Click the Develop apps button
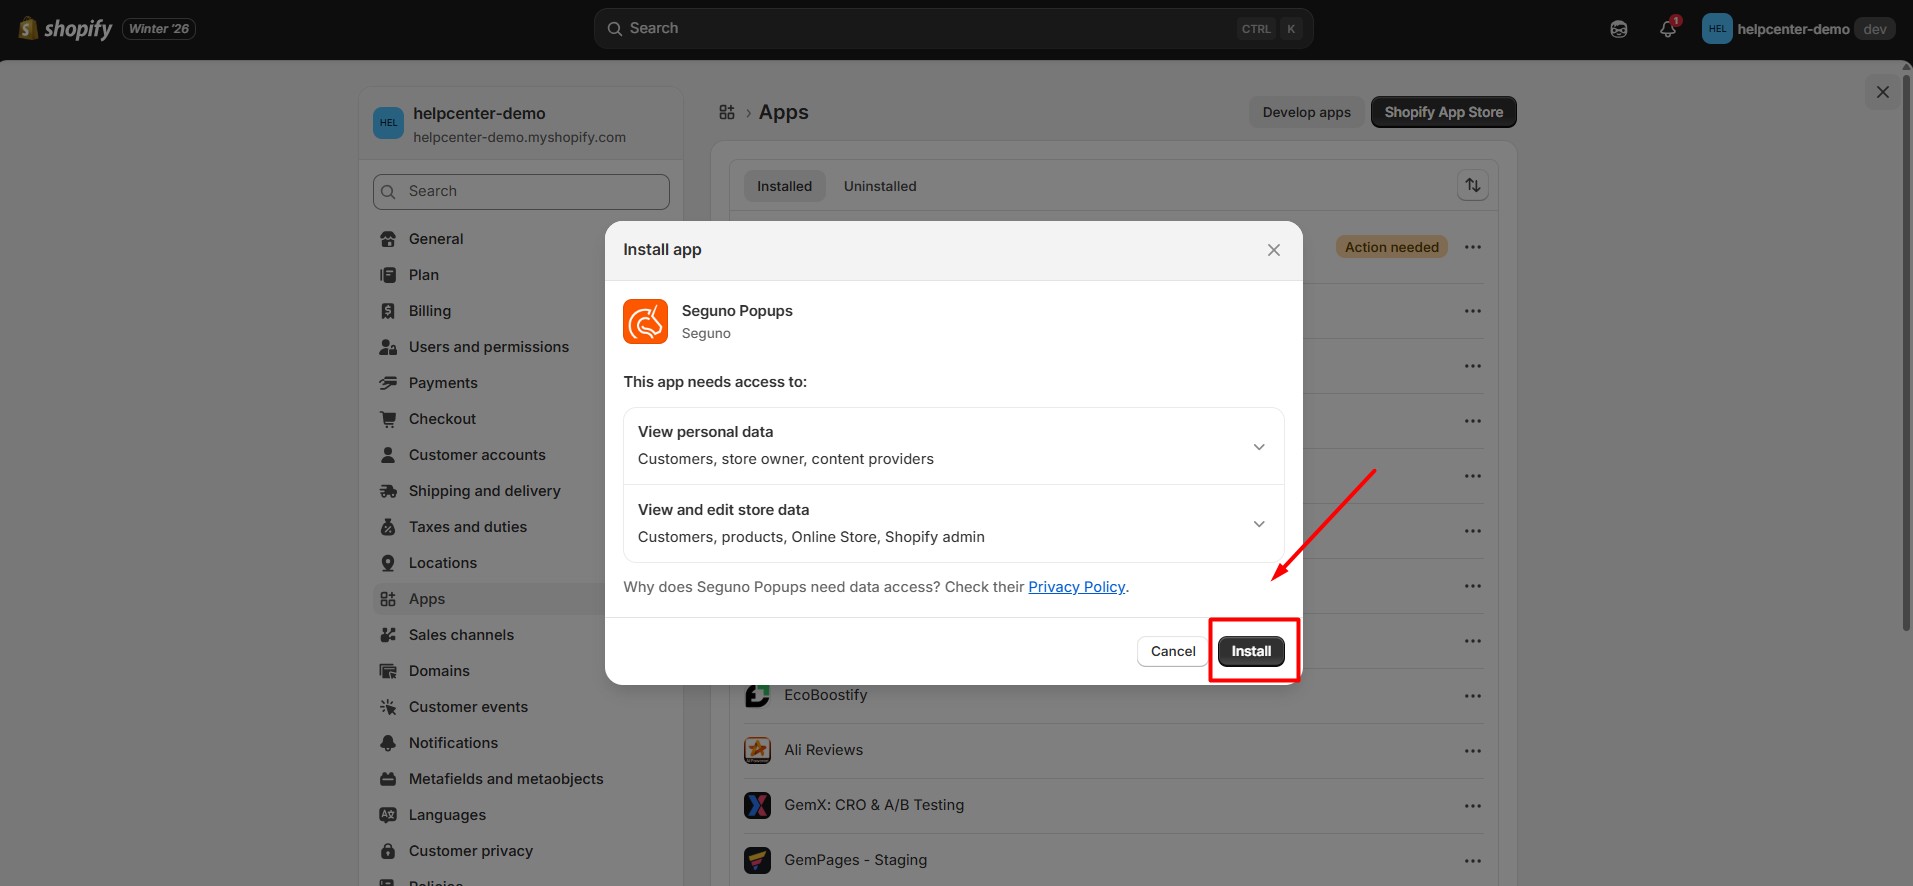1913x886 pixels. (1306, 112)
